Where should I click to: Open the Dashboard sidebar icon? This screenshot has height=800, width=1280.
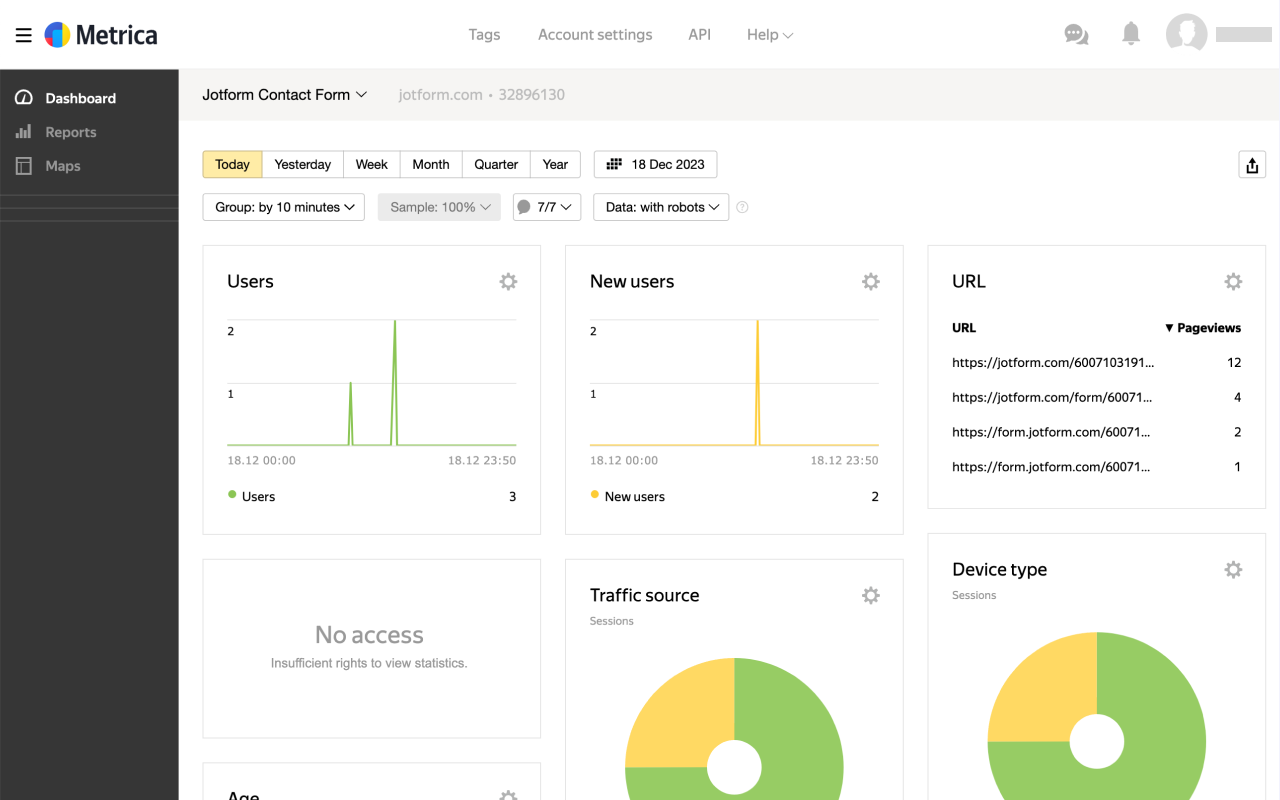click(x=22, y=97)
